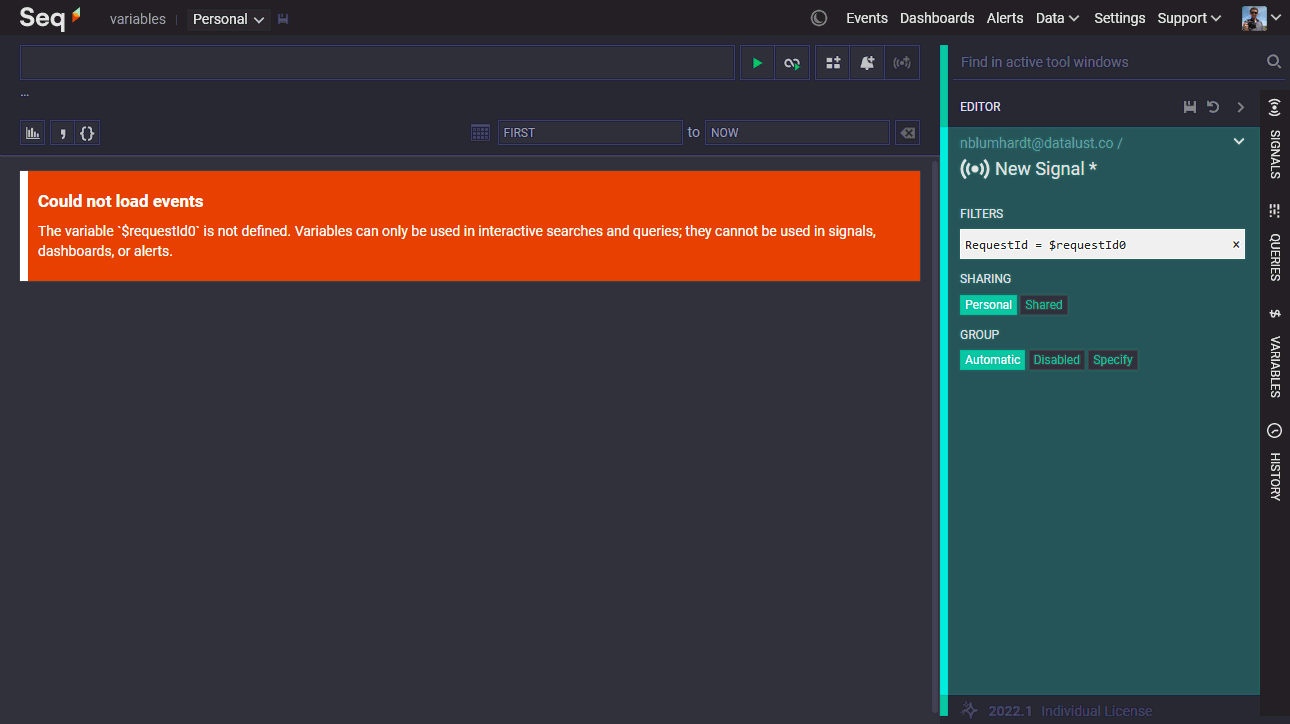
Task: Open the Events page
Action: (867, 18)
